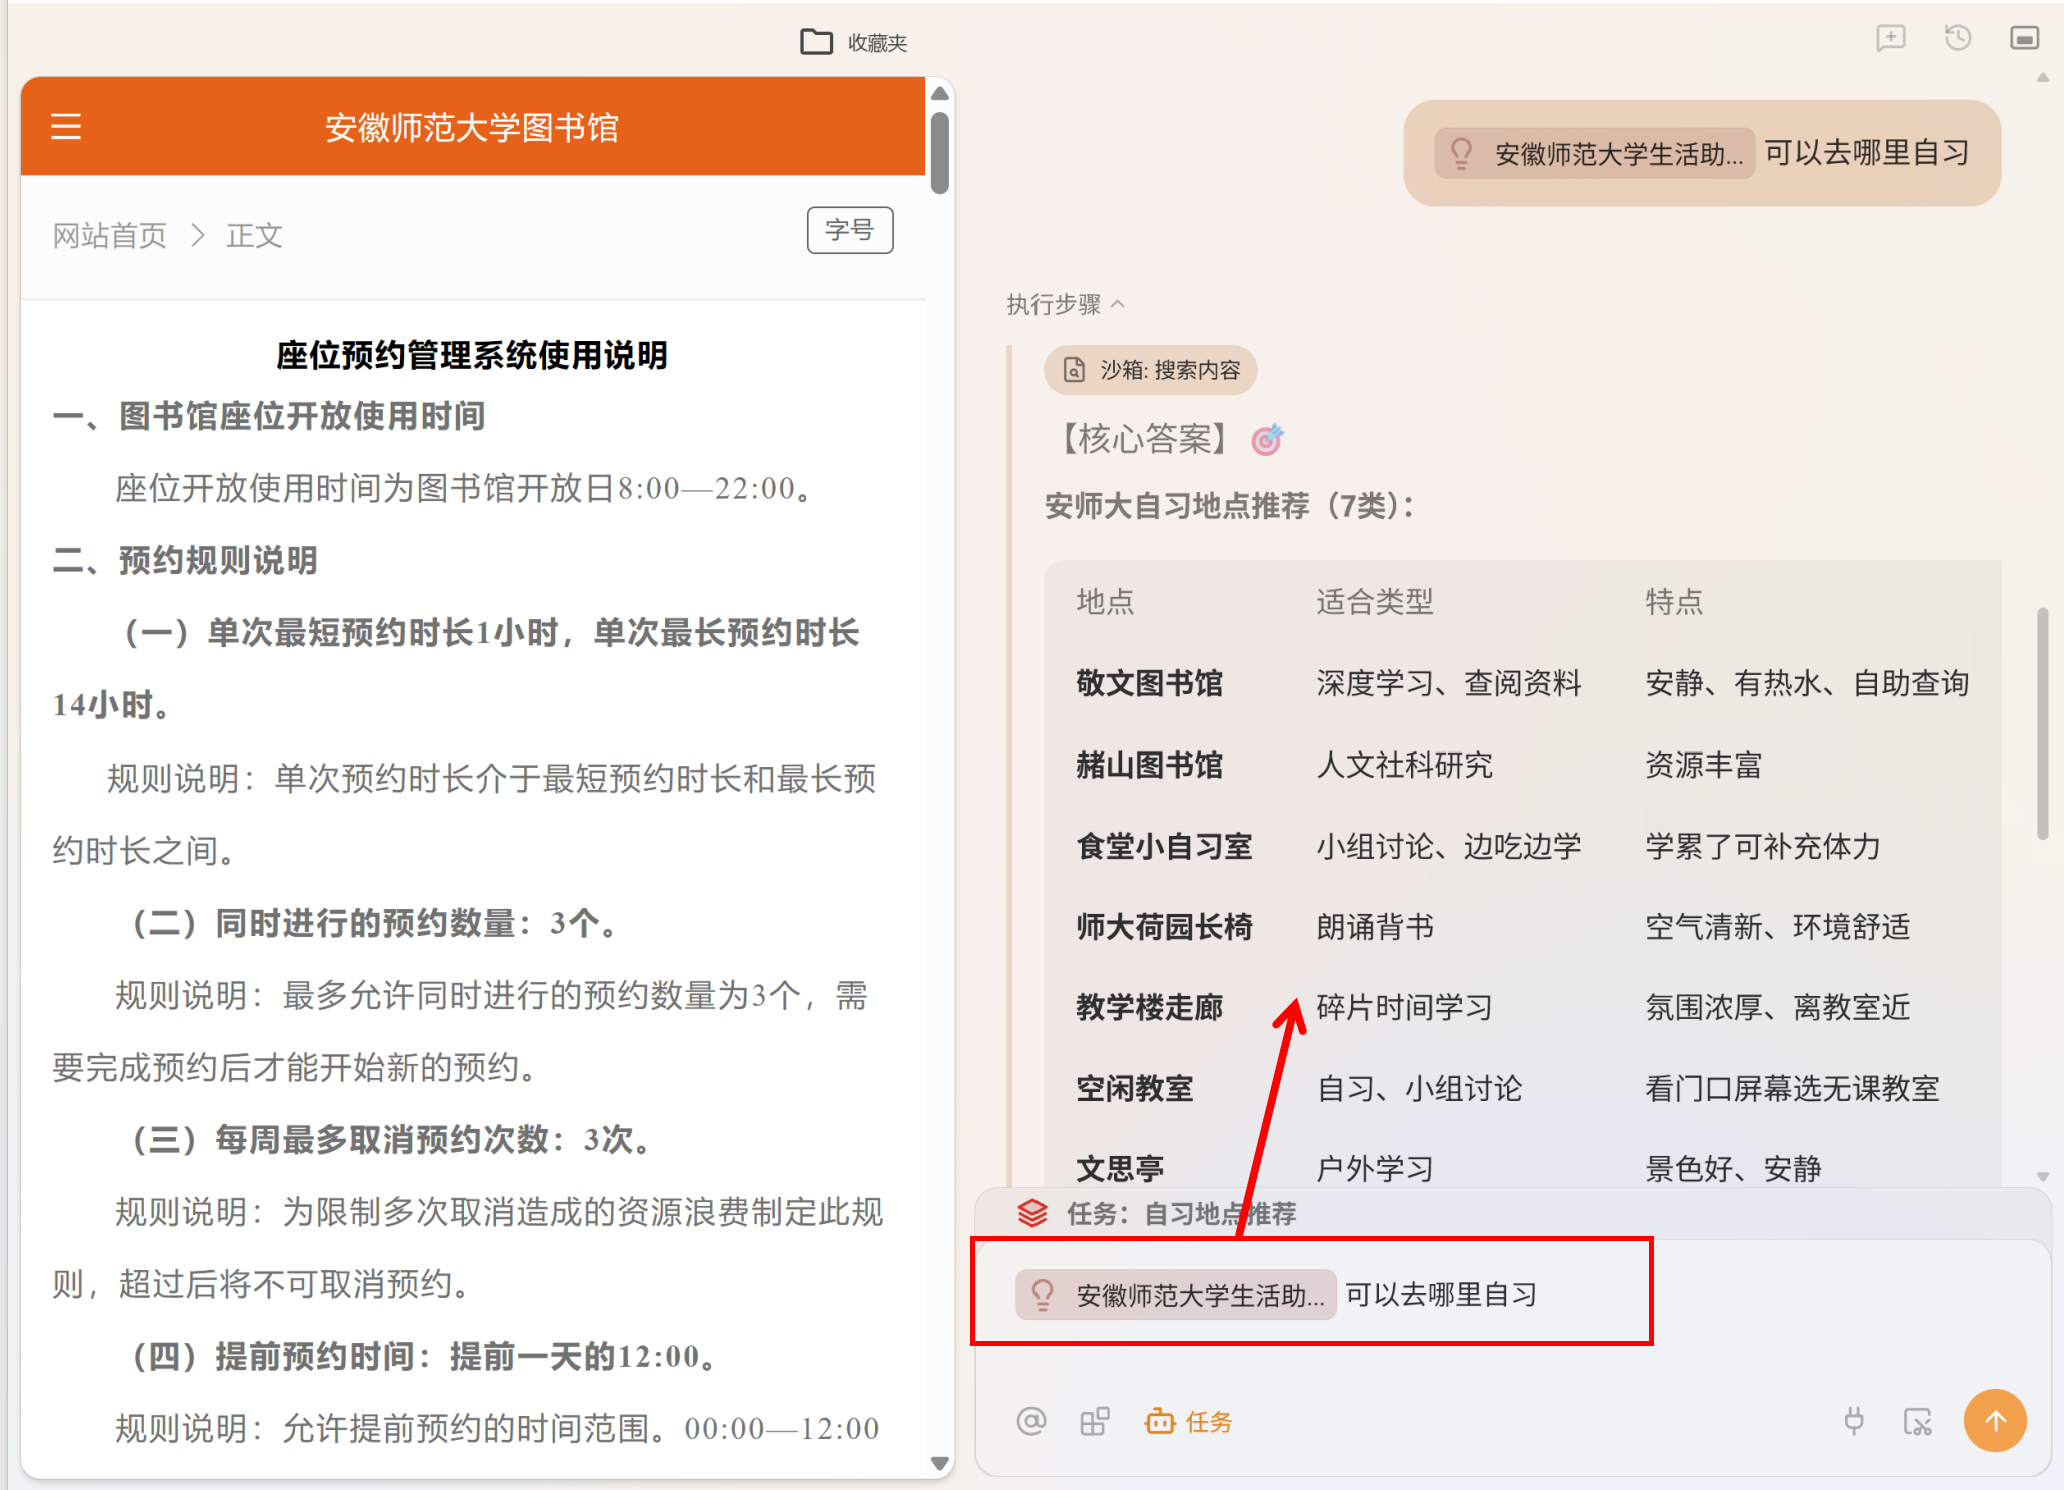Click chat panel scroll-up arrow
This screenshot has width=2064, height=1490.
tap(2043, 77)
